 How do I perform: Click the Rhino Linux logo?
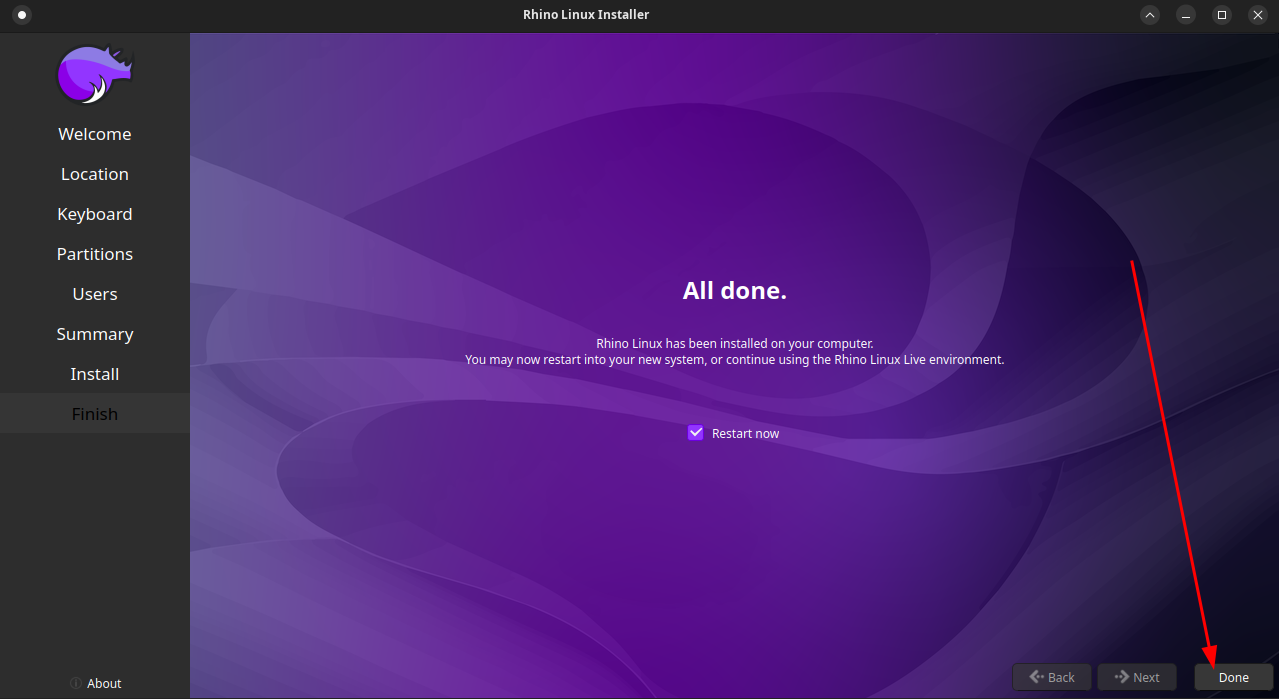point(94,75)
